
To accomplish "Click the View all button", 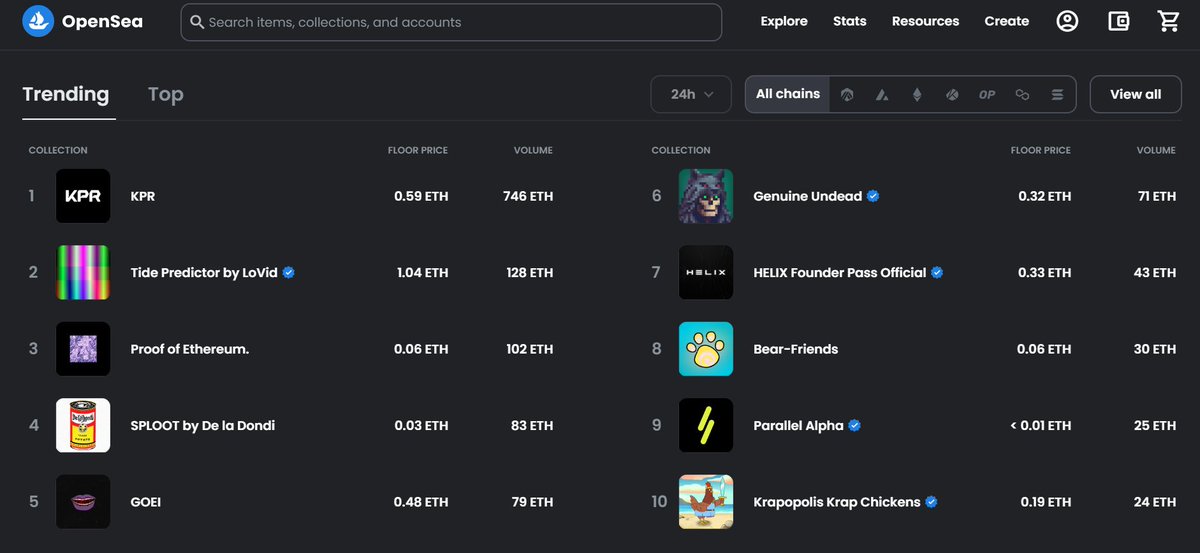I will (1136, 94).
